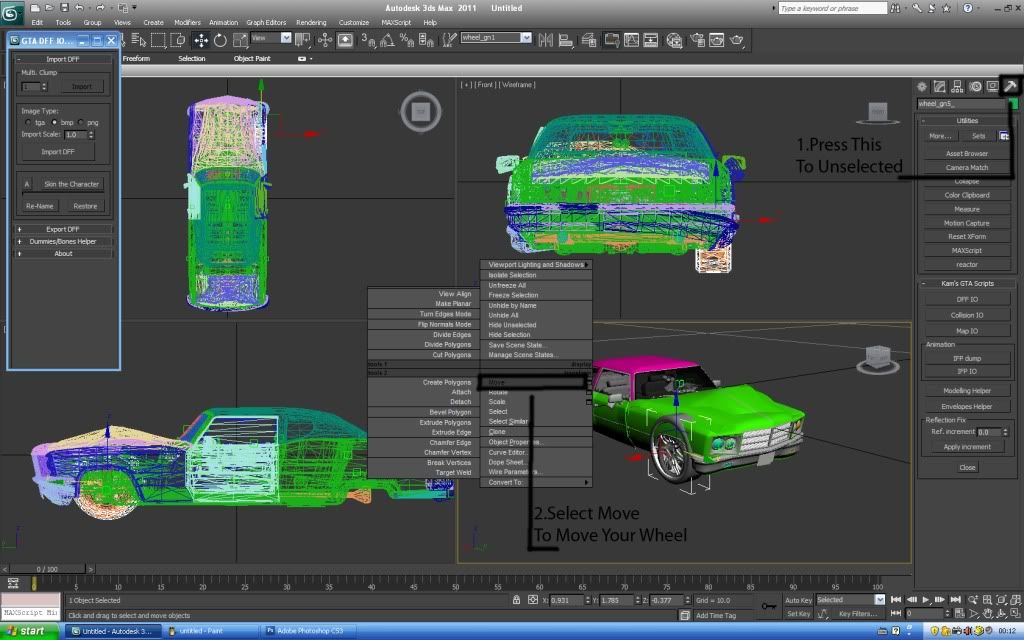Collapse the Kam's GTA Scripts rollout
This screenshot has width=1024, height=640.
(x=967, y=283)
